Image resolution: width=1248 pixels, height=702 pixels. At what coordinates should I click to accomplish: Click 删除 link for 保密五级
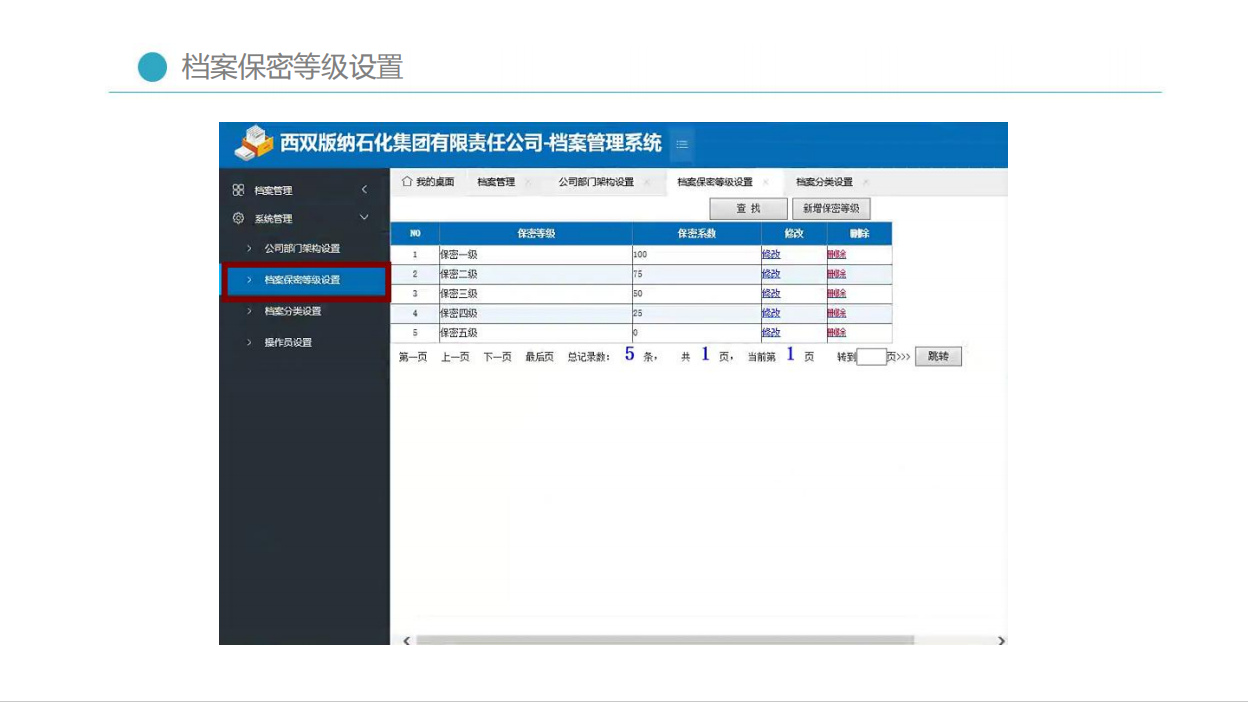coord(837,333)
